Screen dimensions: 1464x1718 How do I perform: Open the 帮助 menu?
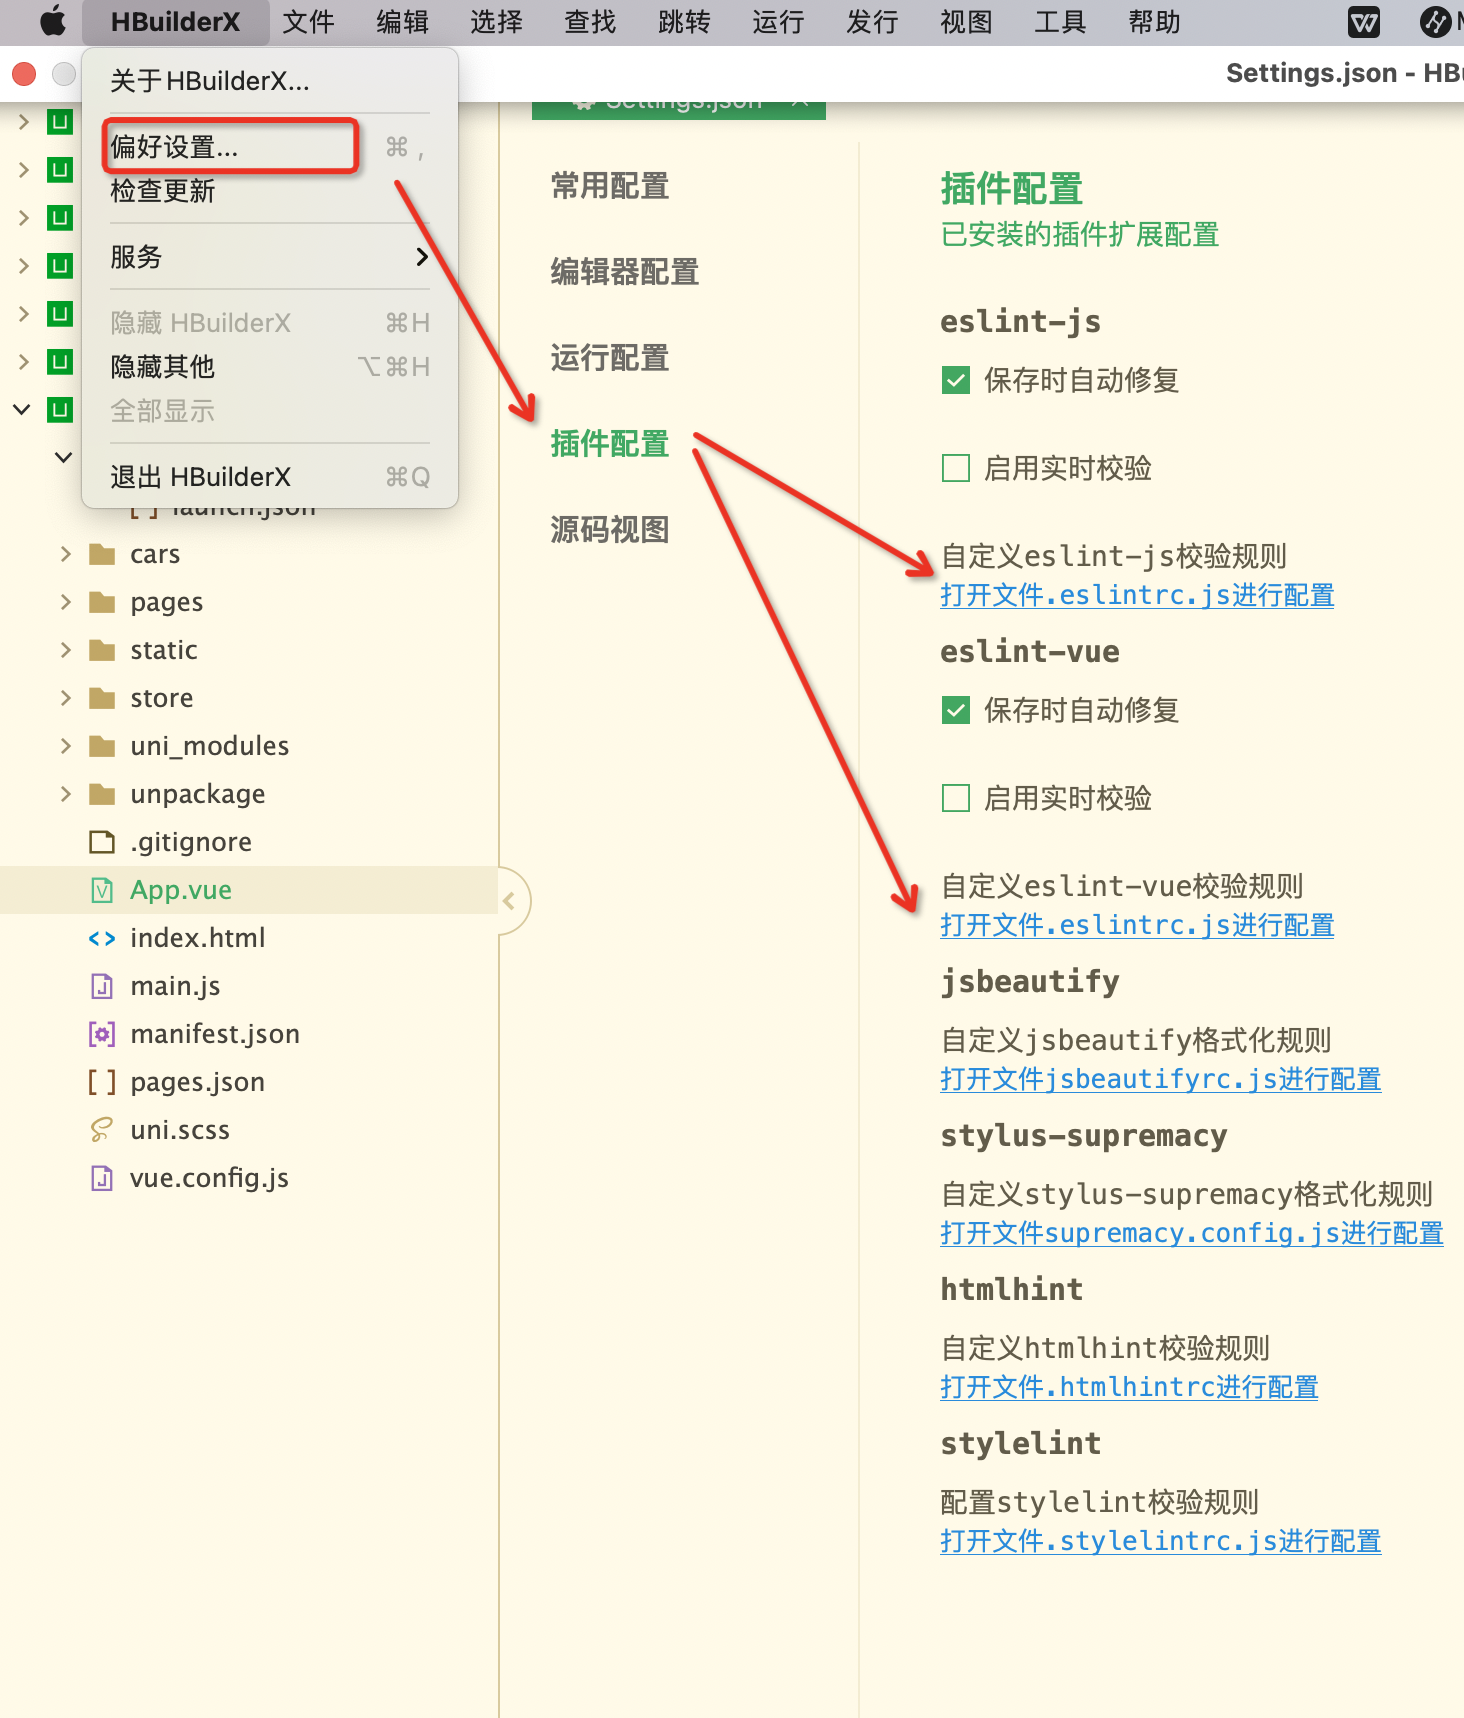[x=1154, y=22]
